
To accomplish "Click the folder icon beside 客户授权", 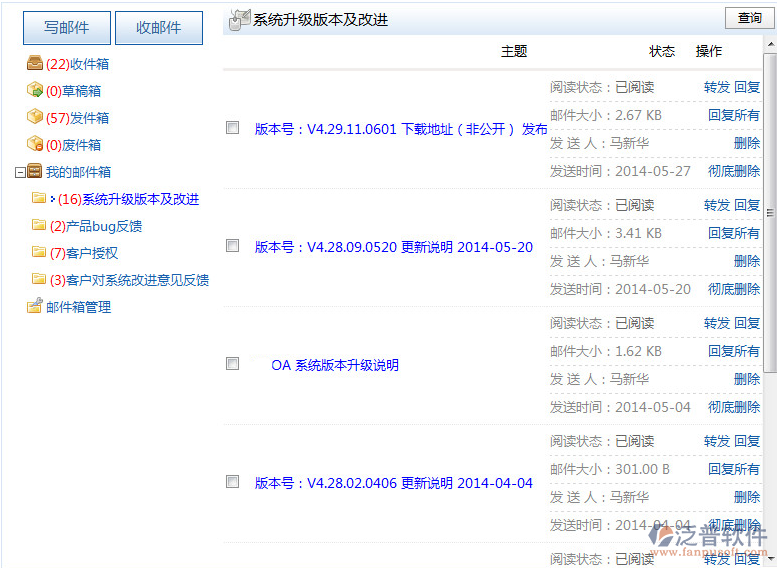I will (x=39, y=253).
